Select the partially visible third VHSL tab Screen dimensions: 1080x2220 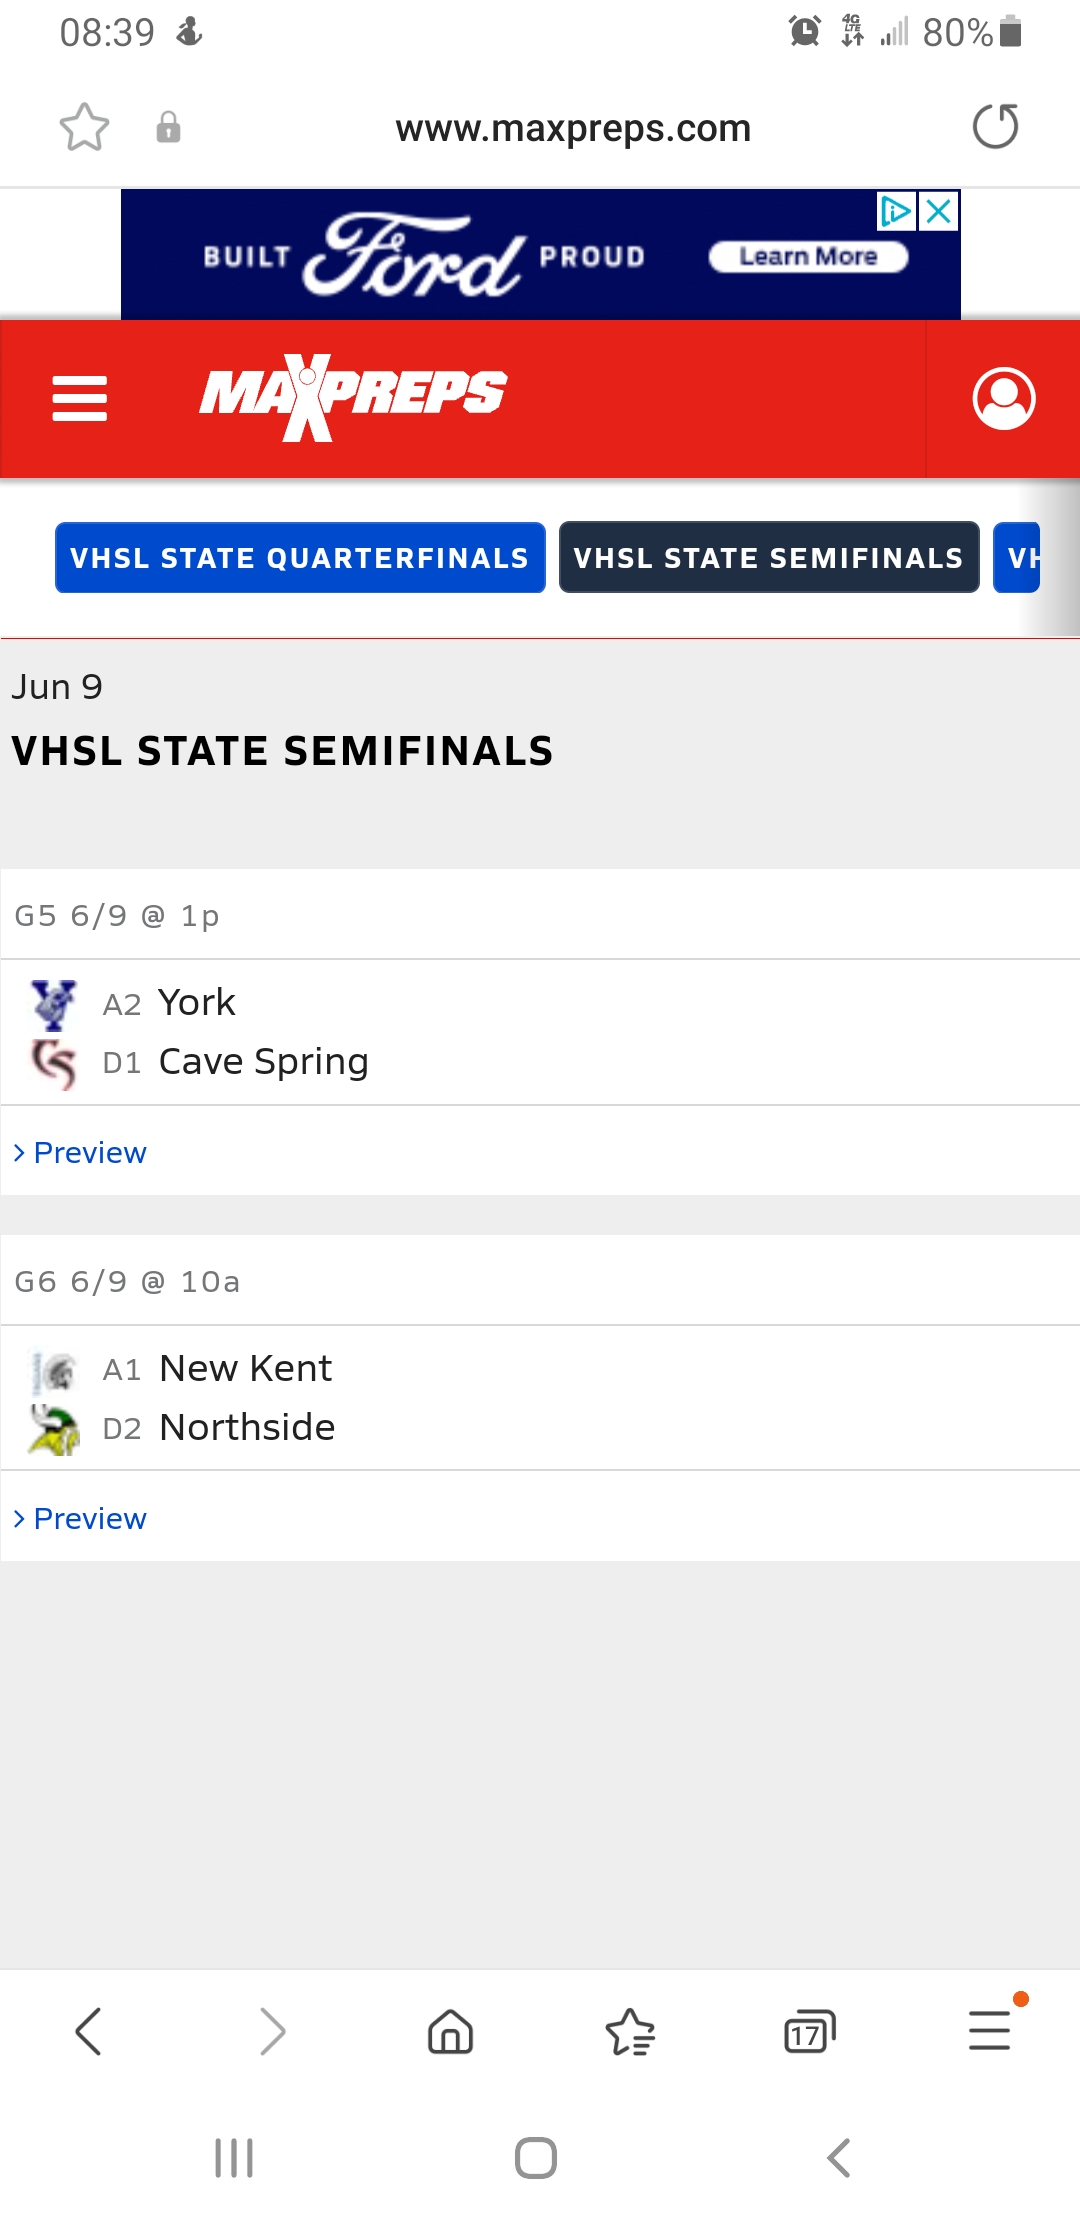(x=1016, y=557)
